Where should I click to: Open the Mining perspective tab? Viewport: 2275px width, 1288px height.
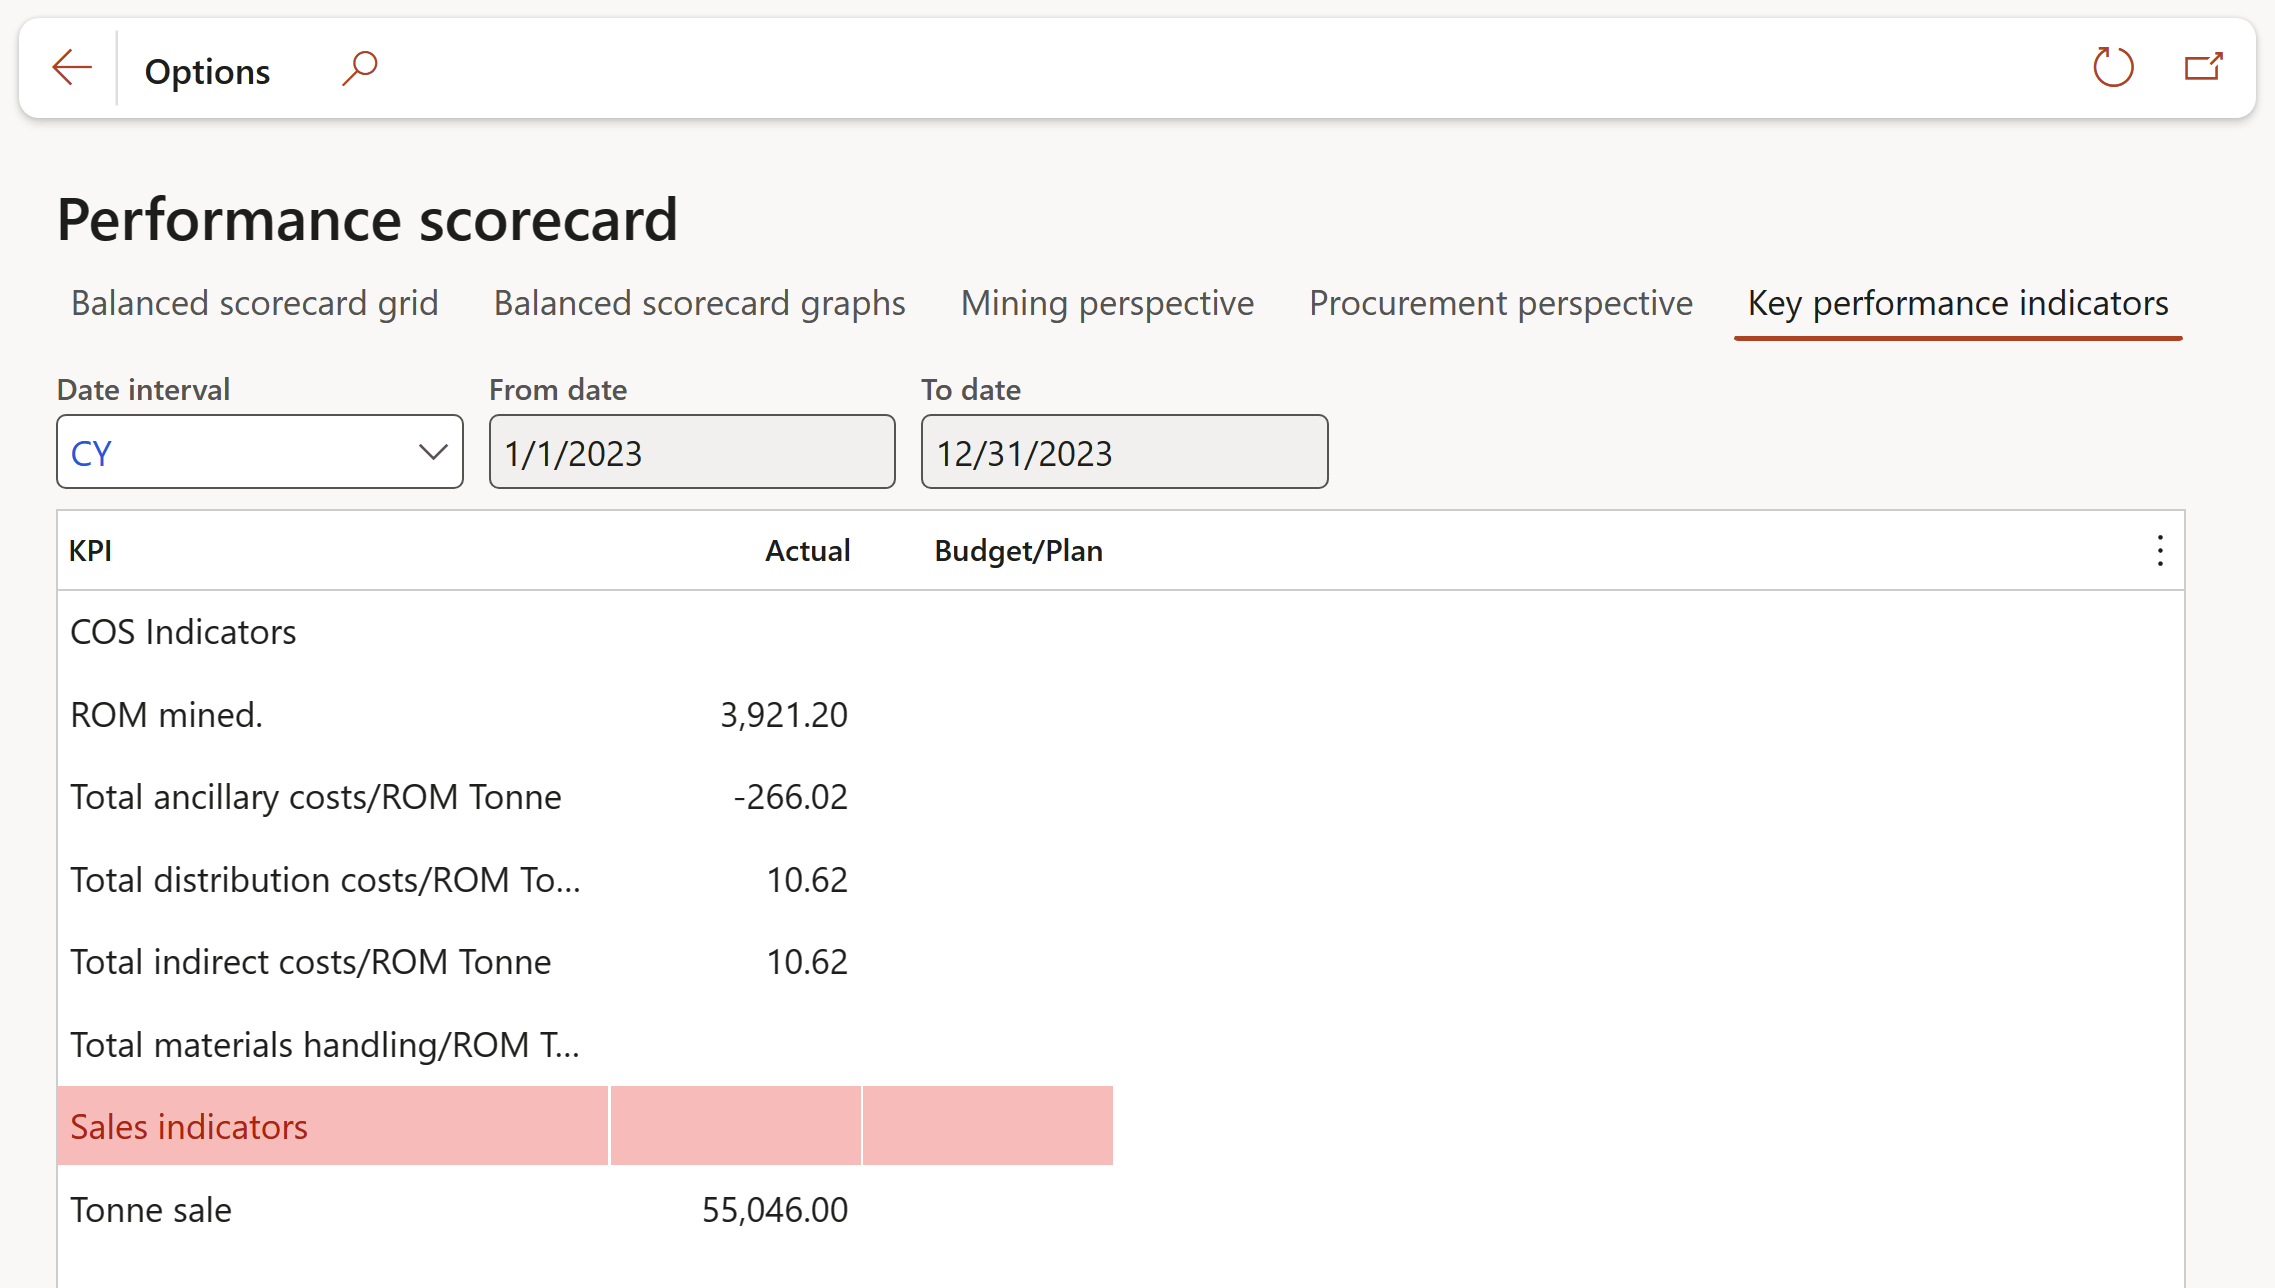click(1107, 303)
